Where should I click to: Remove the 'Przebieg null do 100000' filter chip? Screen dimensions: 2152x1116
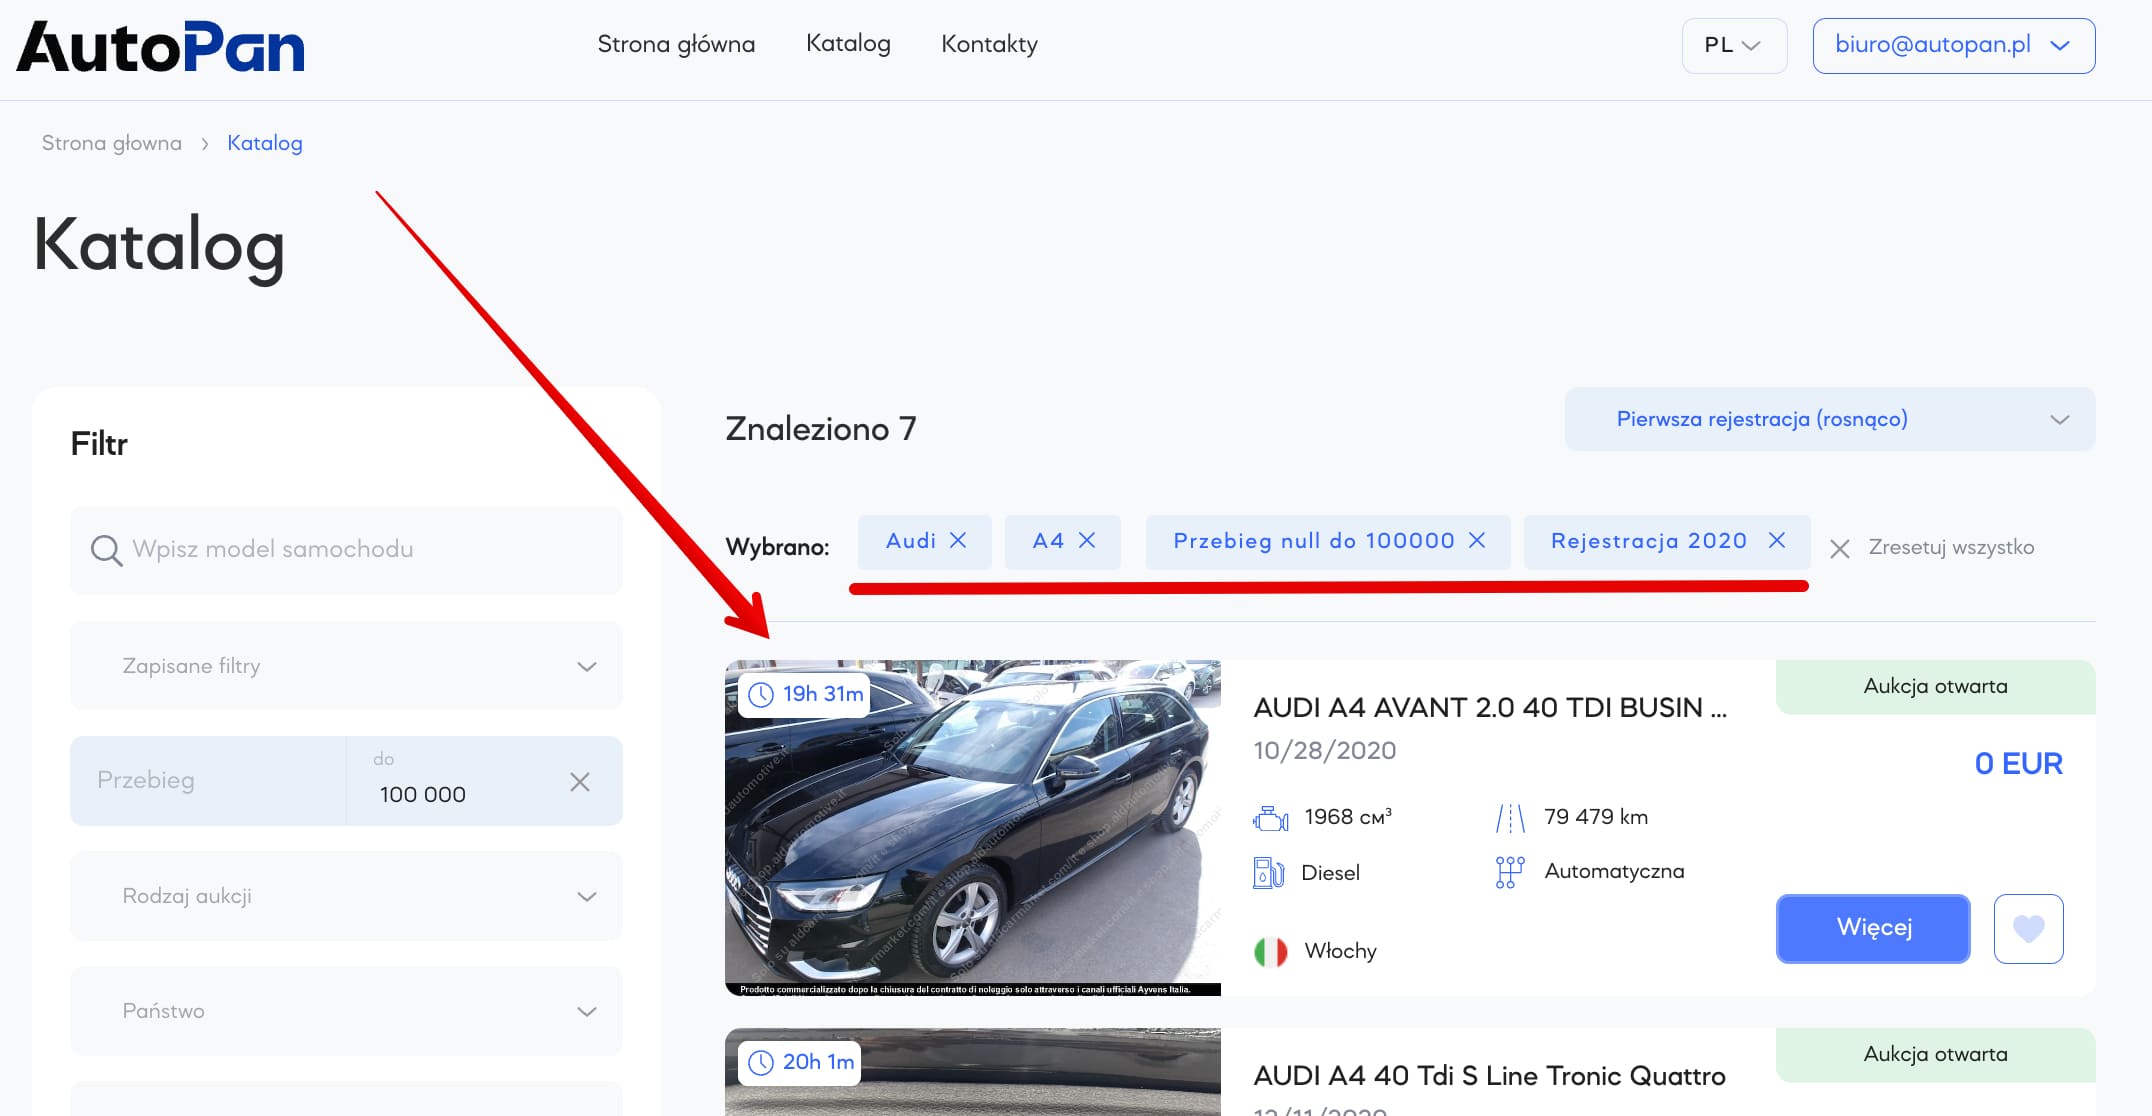point(1477,541)
